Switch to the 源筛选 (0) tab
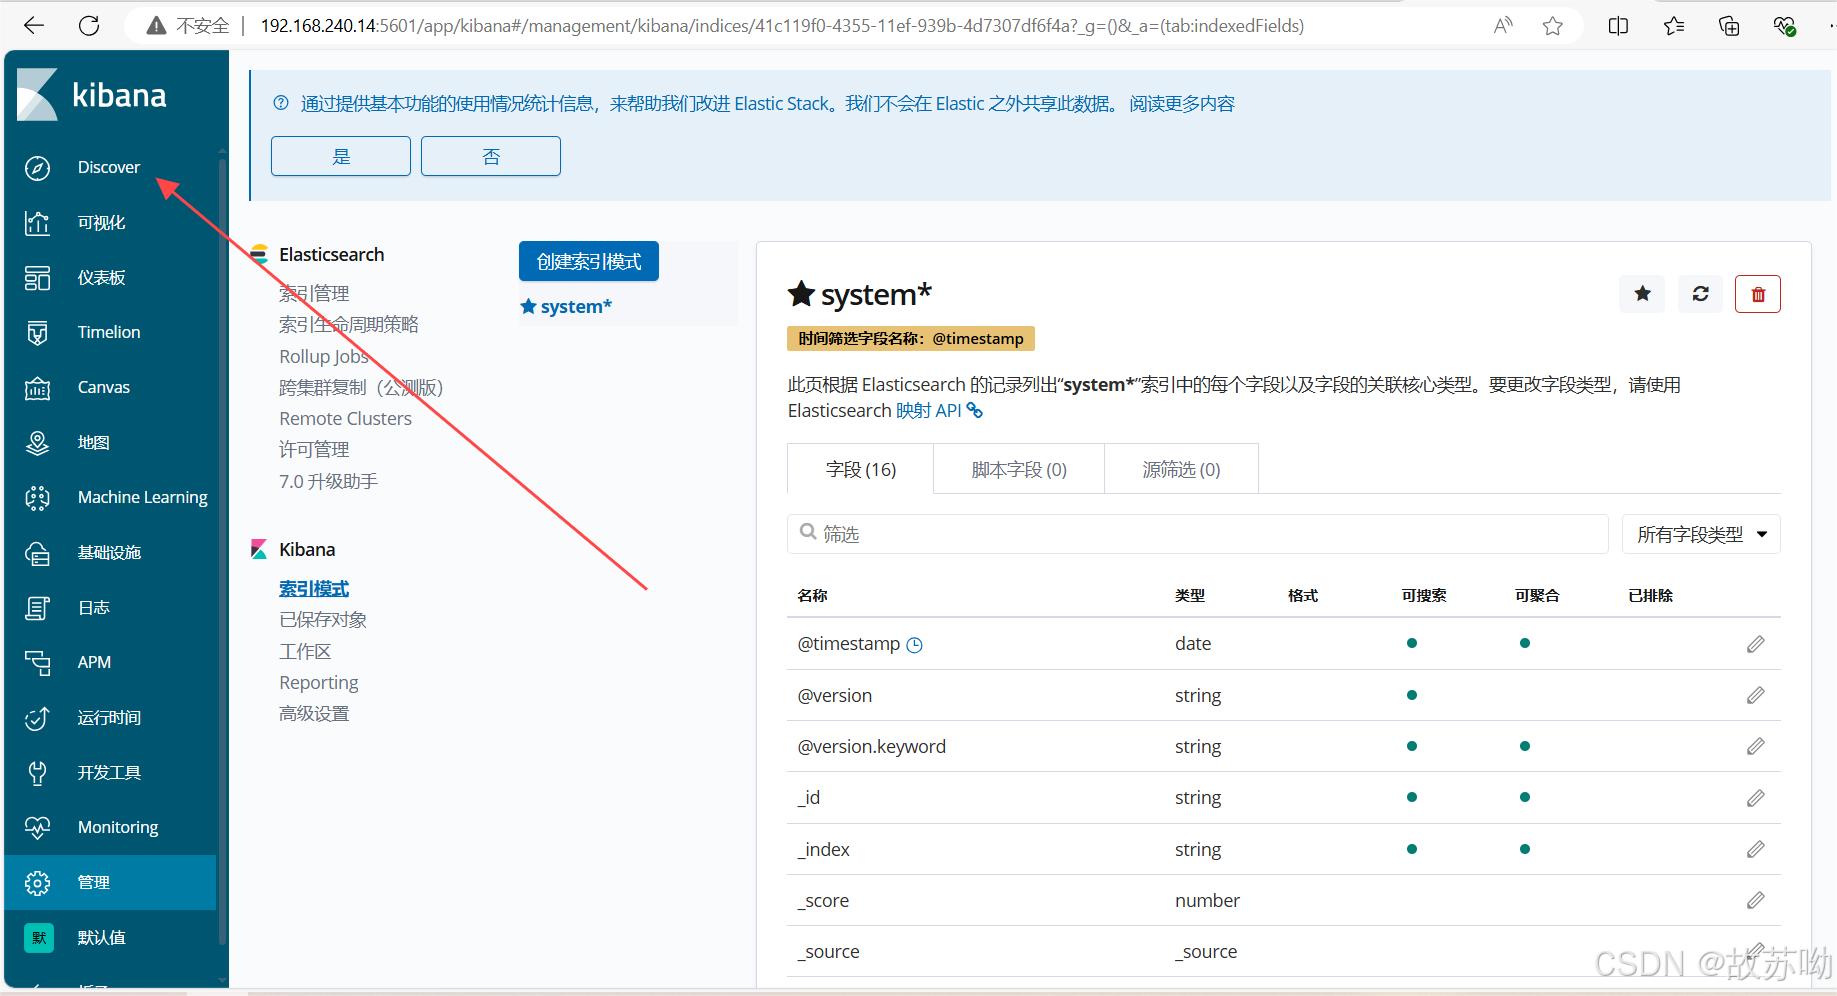Viewport: 1837px width, 996px height. [x=1181, y=469]
